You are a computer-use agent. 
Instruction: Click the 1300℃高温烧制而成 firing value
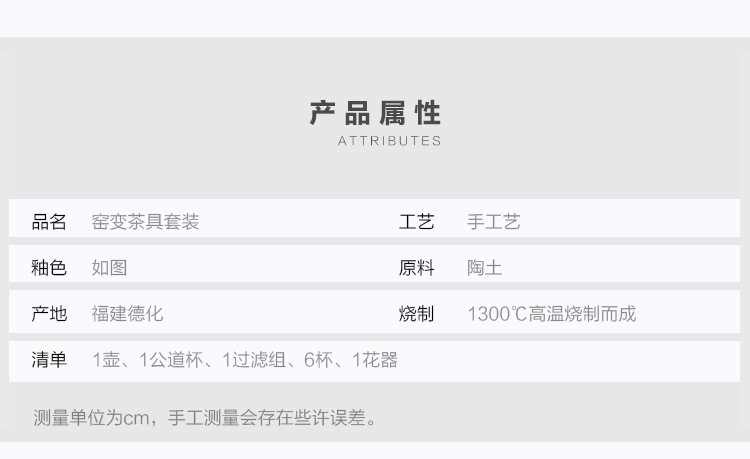tap(551, 314)
